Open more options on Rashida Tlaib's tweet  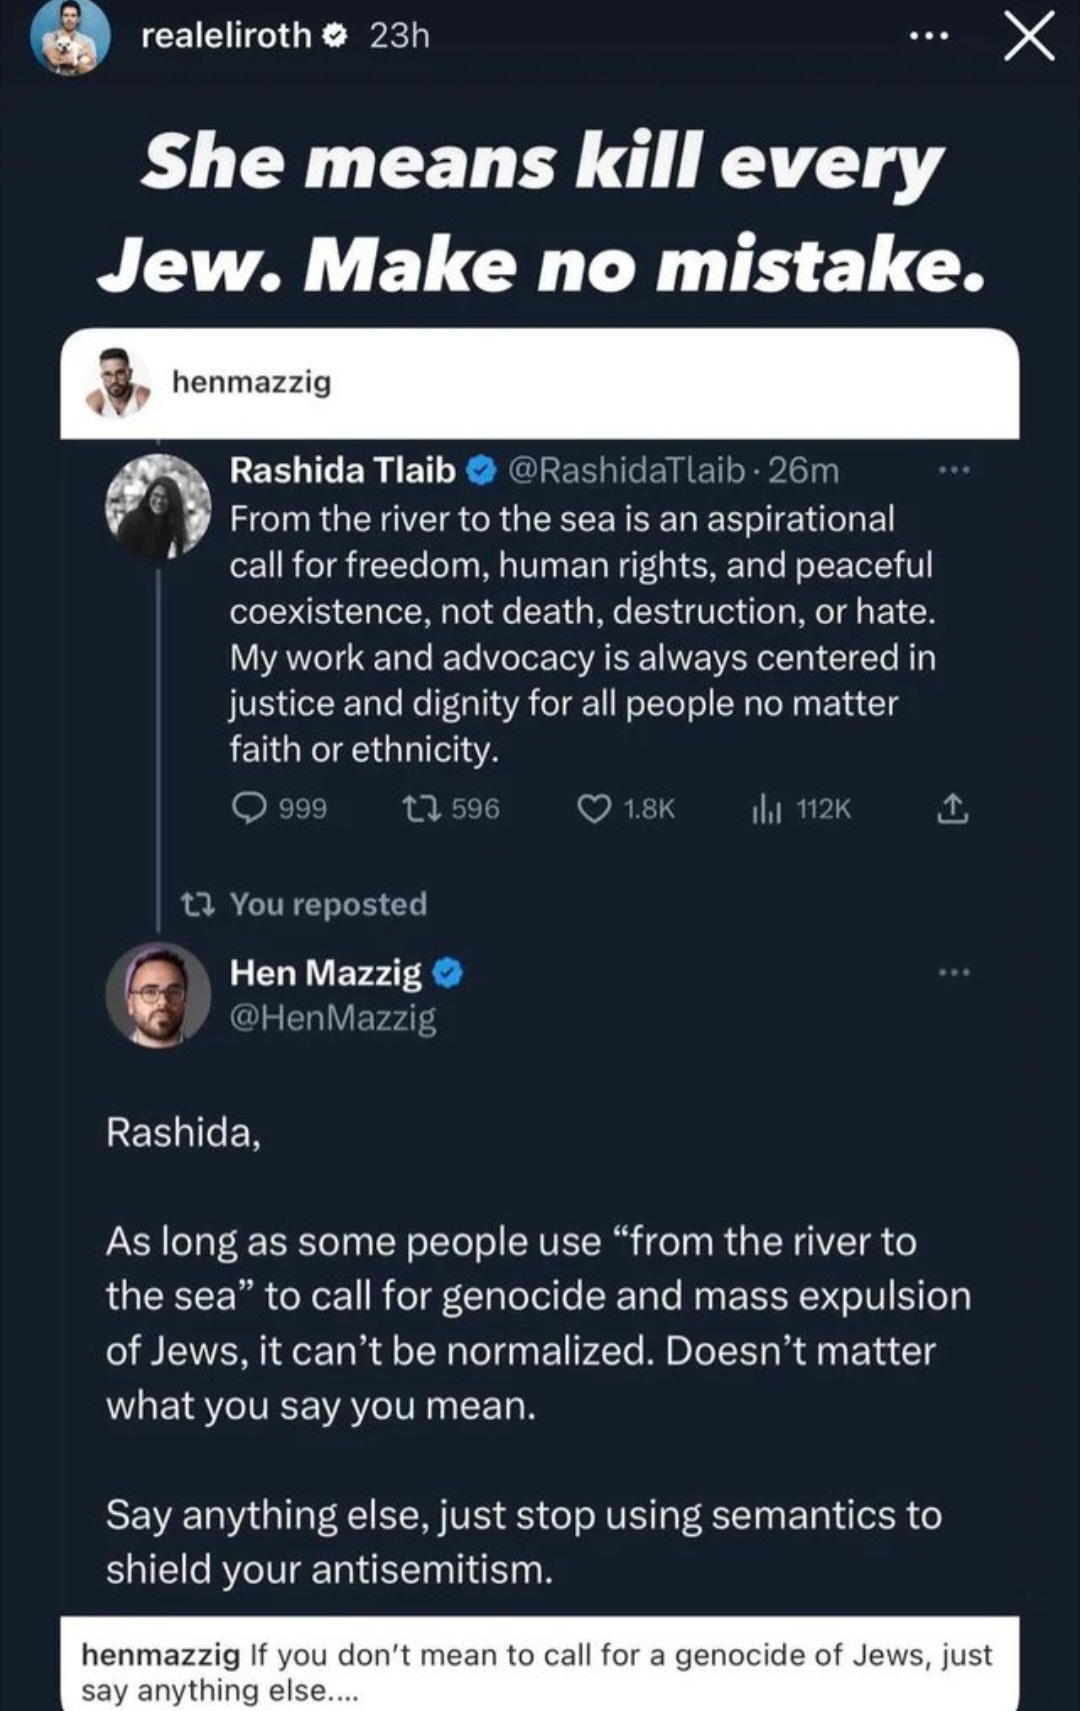pos(954,470)
